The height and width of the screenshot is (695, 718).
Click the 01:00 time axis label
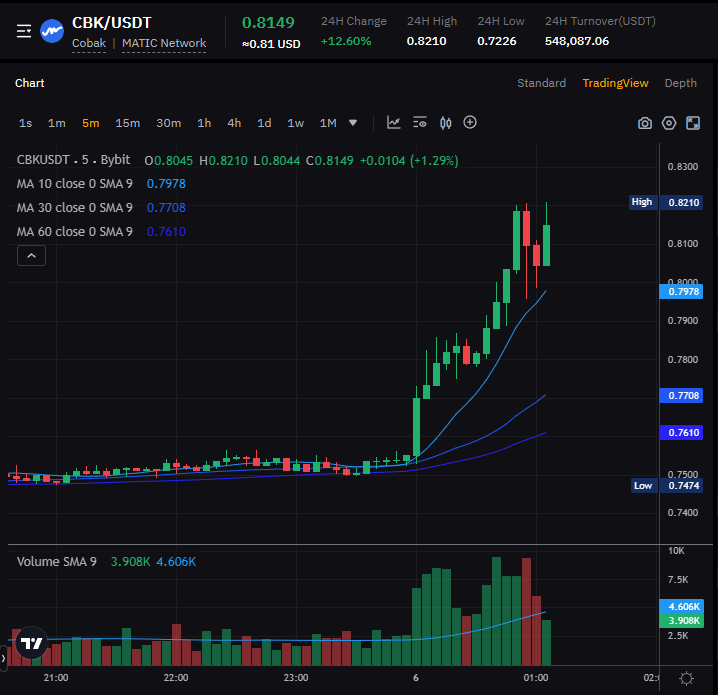536,678
